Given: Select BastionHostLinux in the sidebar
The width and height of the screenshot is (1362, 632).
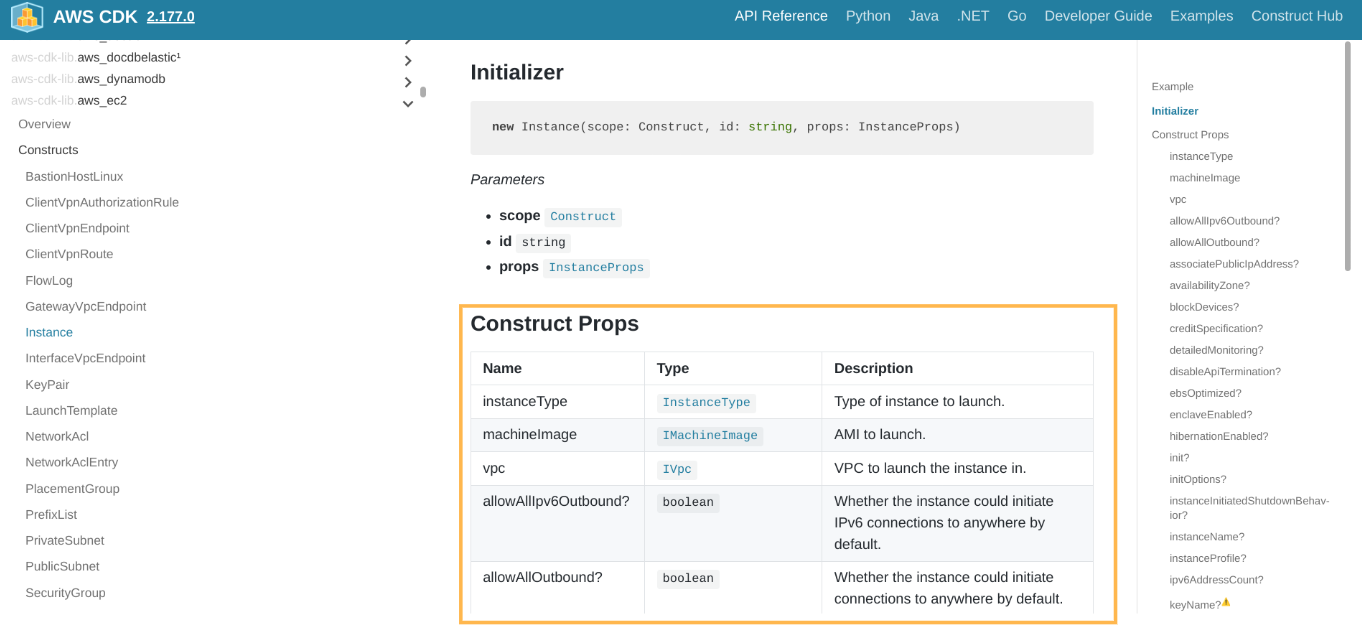Looking at the screenshot, I should point(74,177).
